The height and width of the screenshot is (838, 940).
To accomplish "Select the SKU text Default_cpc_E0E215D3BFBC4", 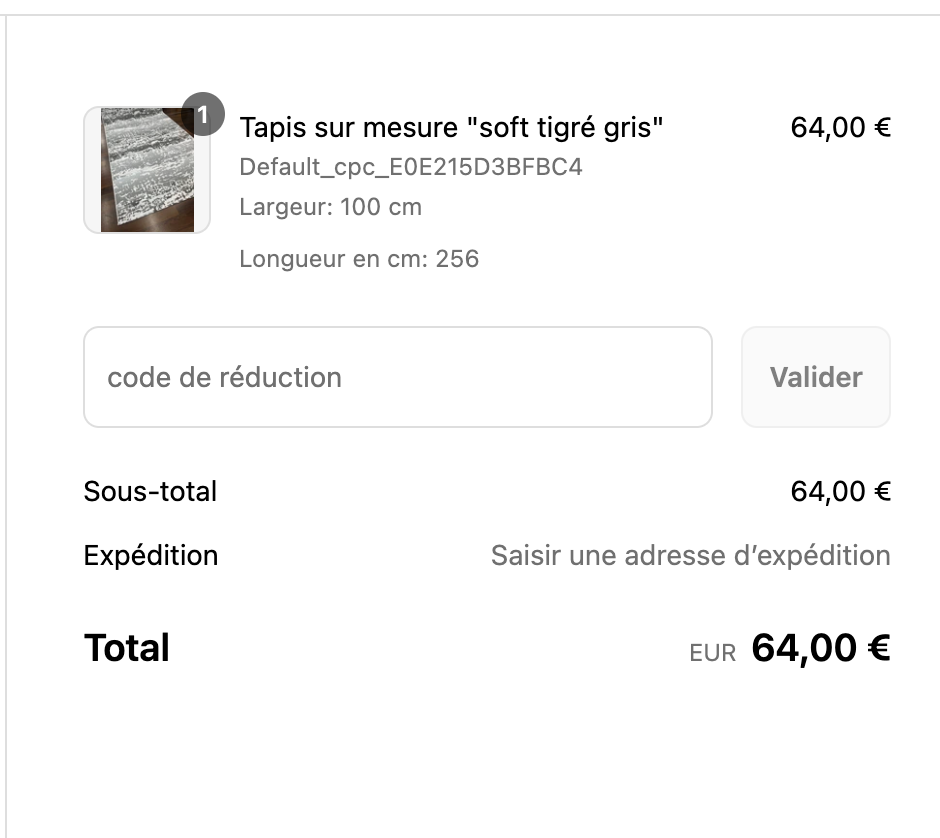I will [411, 167].
